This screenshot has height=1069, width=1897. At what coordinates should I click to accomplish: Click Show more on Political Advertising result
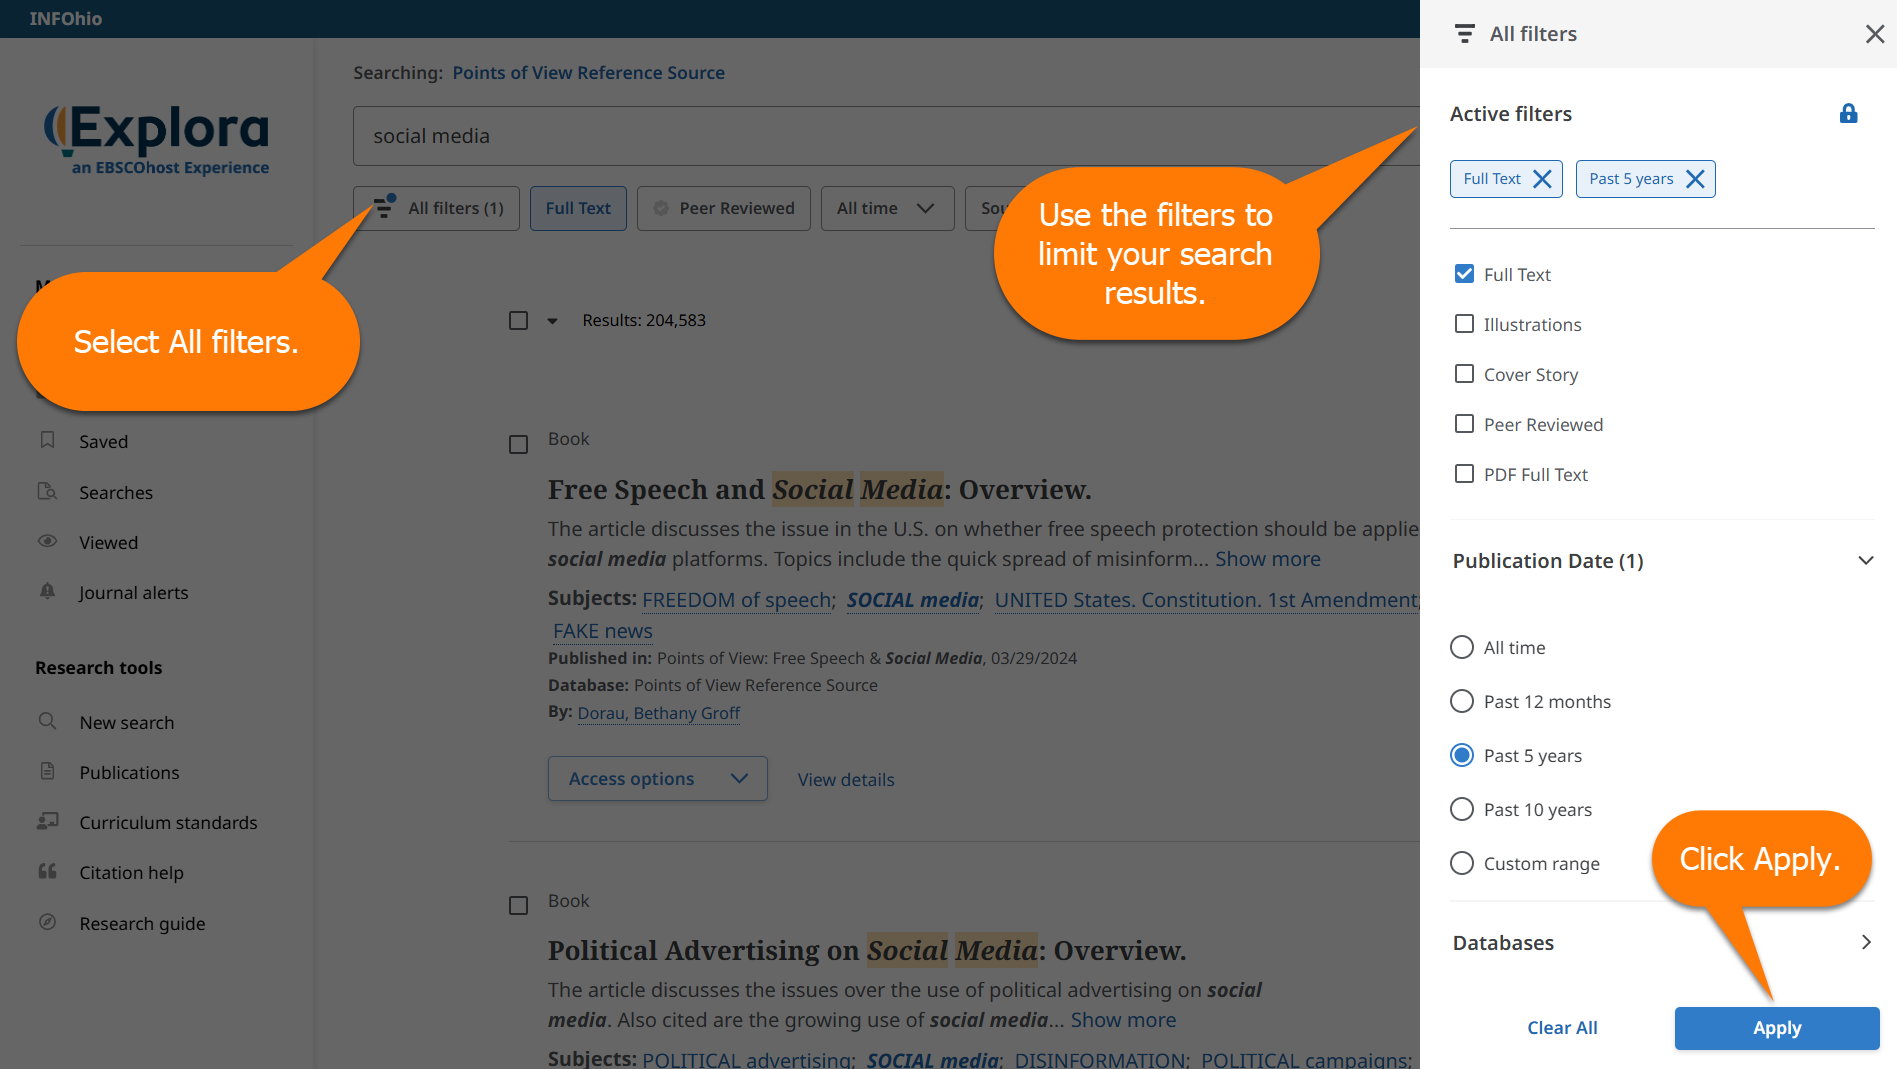(x=1123, y=1020)
